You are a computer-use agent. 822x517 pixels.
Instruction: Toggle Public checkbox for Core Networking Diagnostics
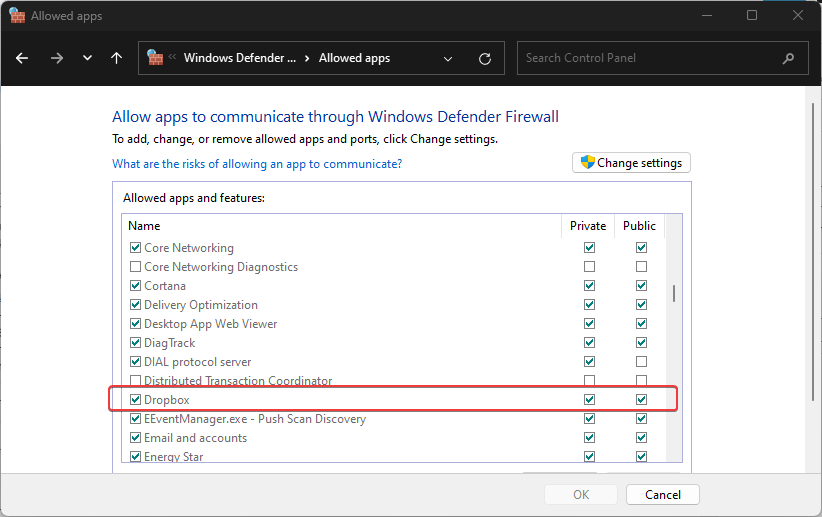641,266
